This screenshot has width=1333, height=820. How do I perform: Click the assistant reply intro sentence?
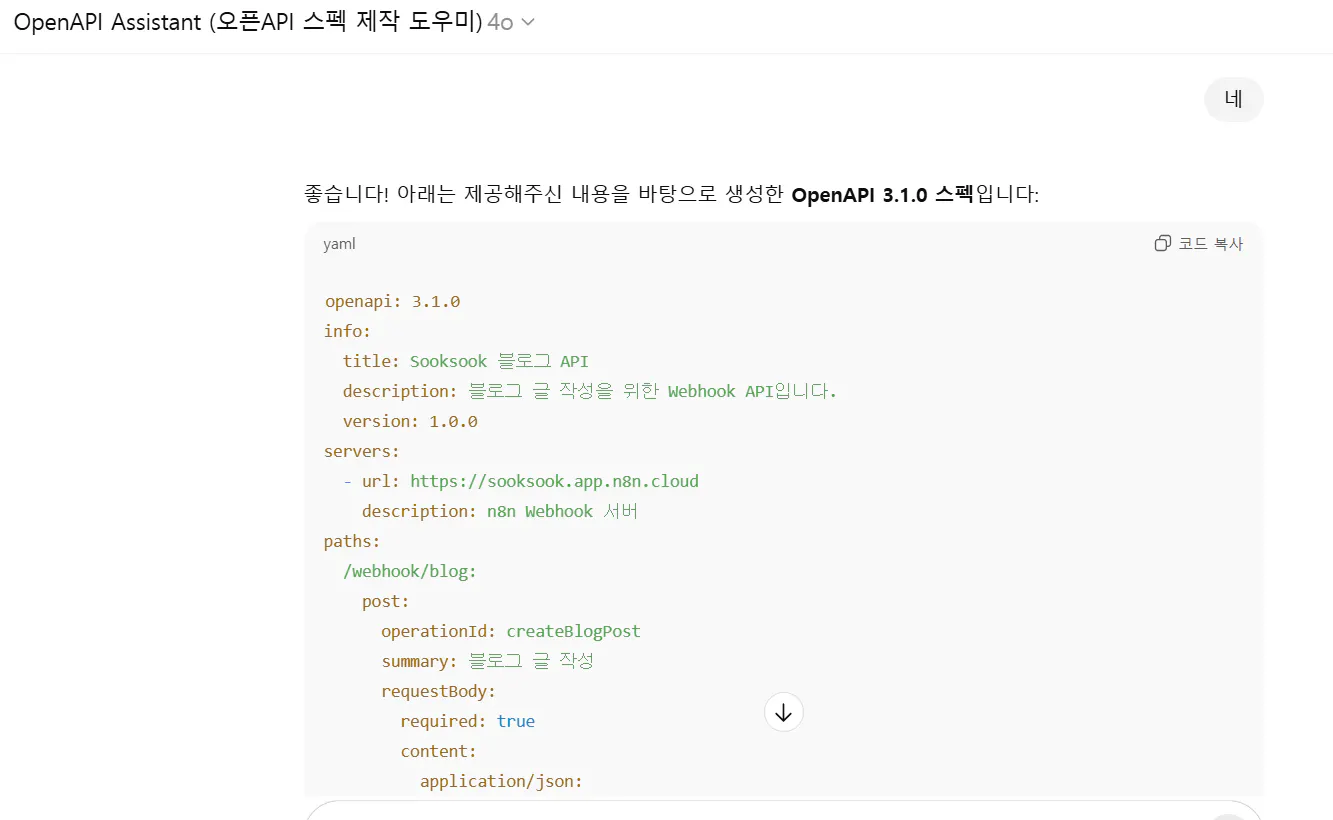click(x=671, y=195)
